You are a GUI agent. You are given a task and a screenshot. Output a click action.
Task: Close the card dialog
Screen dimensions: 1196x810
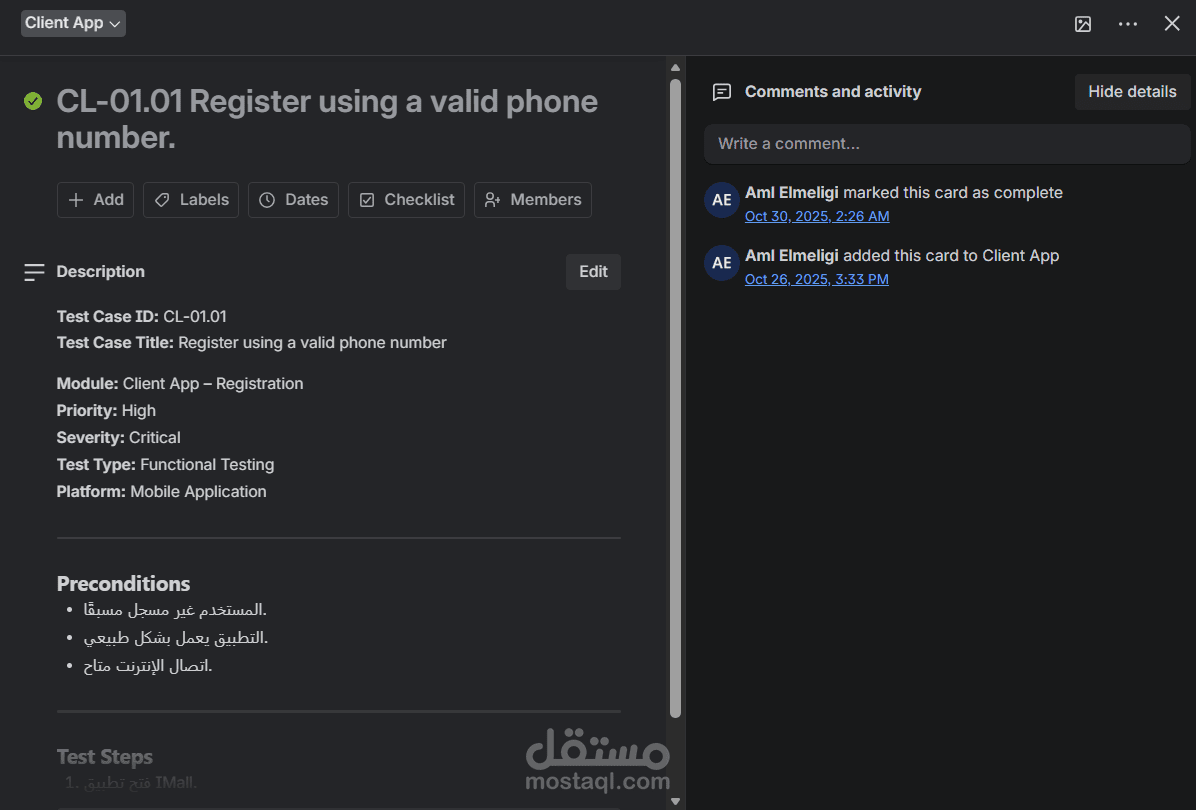coord(1172,24)
